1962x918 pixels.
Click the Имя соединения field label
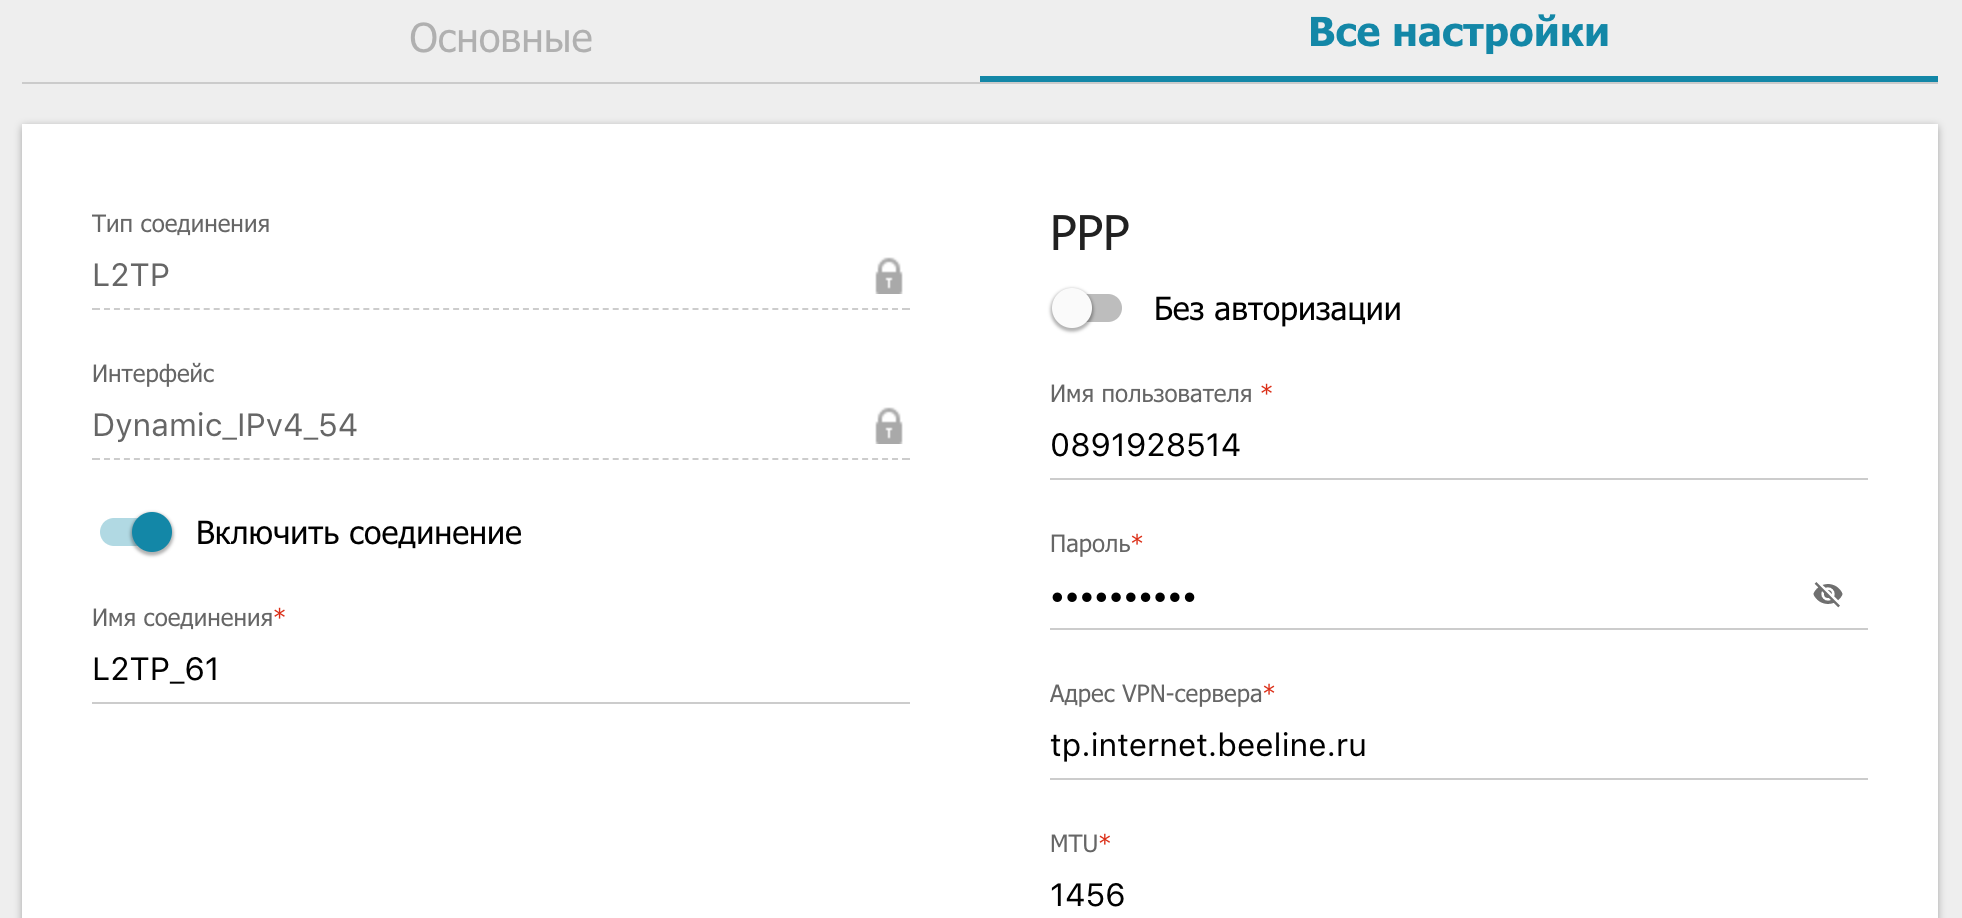182,618
